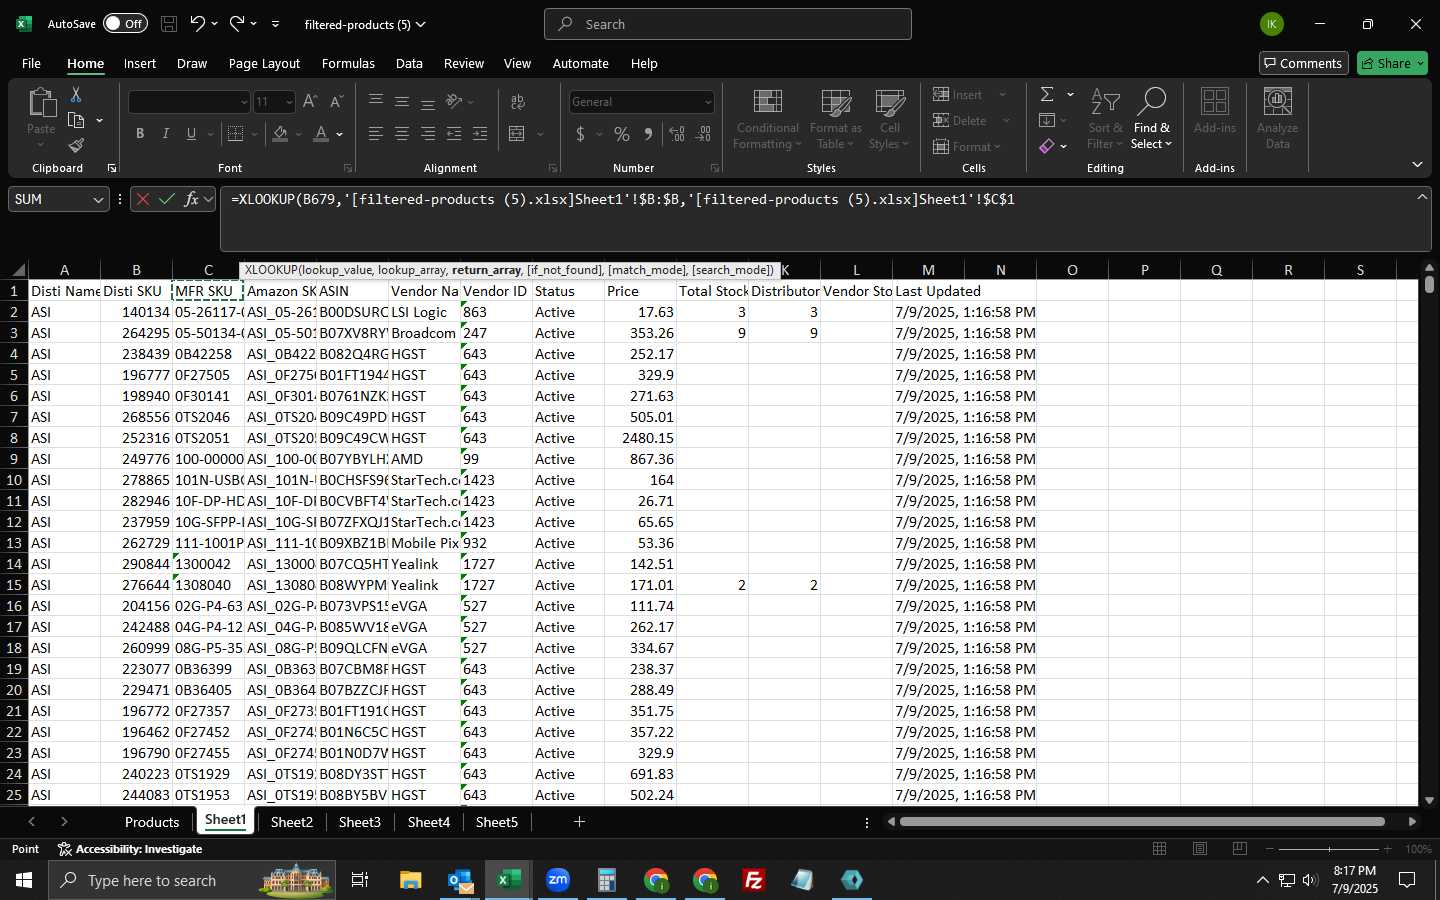Toggle Align Left
This screenshot has height=900, width=1440.
[x=376, y=133]
